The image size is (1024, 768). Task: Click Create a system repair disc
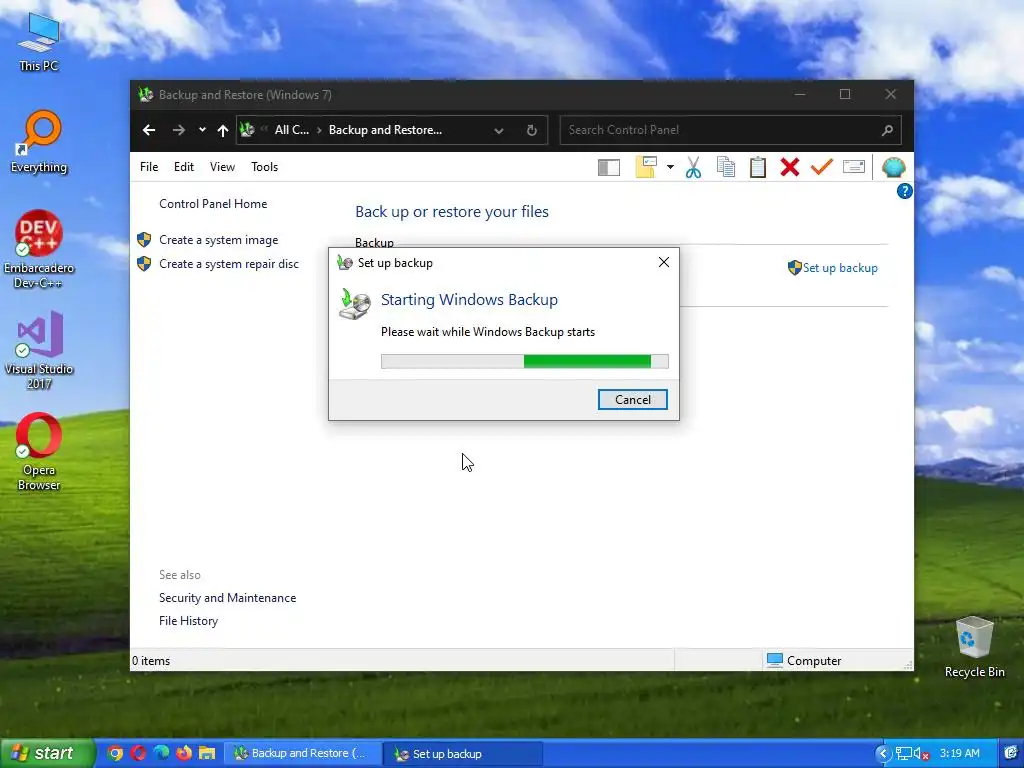pyautogui.click(x=229, y=264)
